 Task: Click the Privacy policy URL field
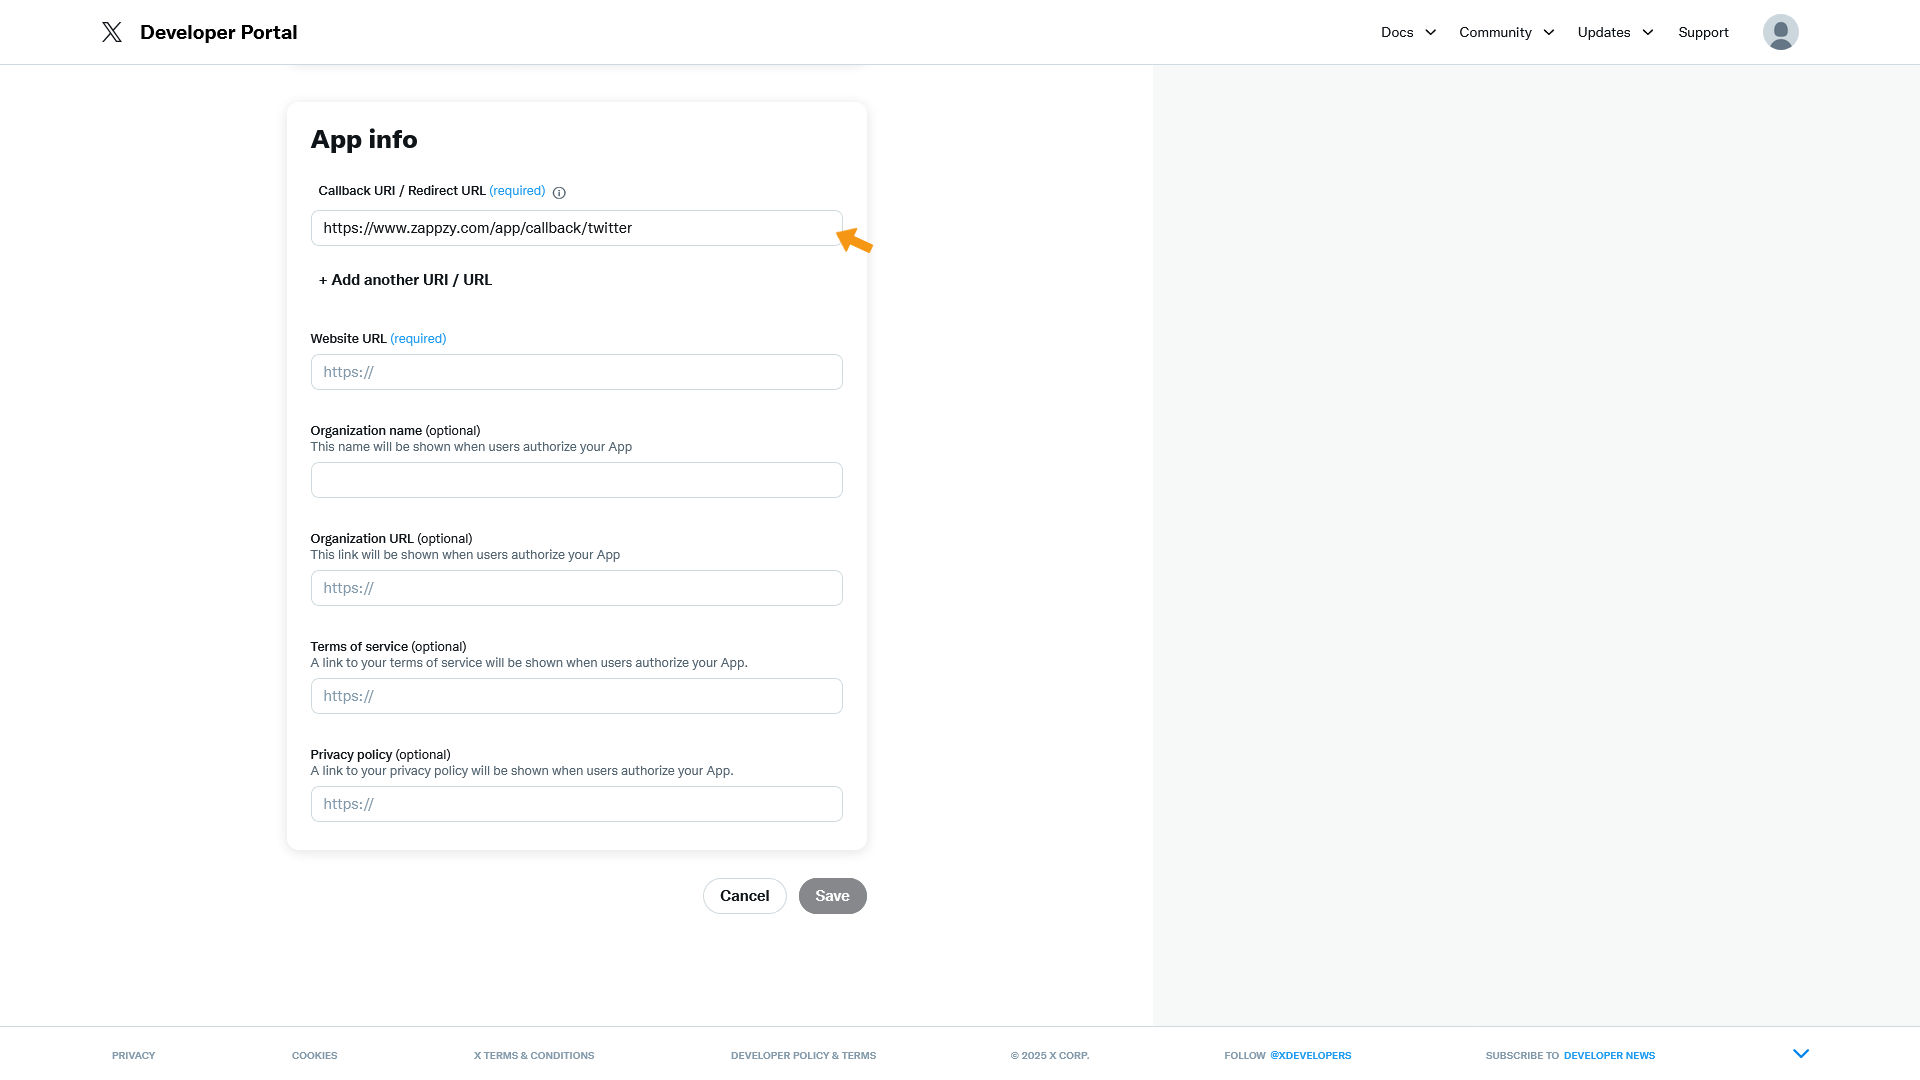[576, 804]
